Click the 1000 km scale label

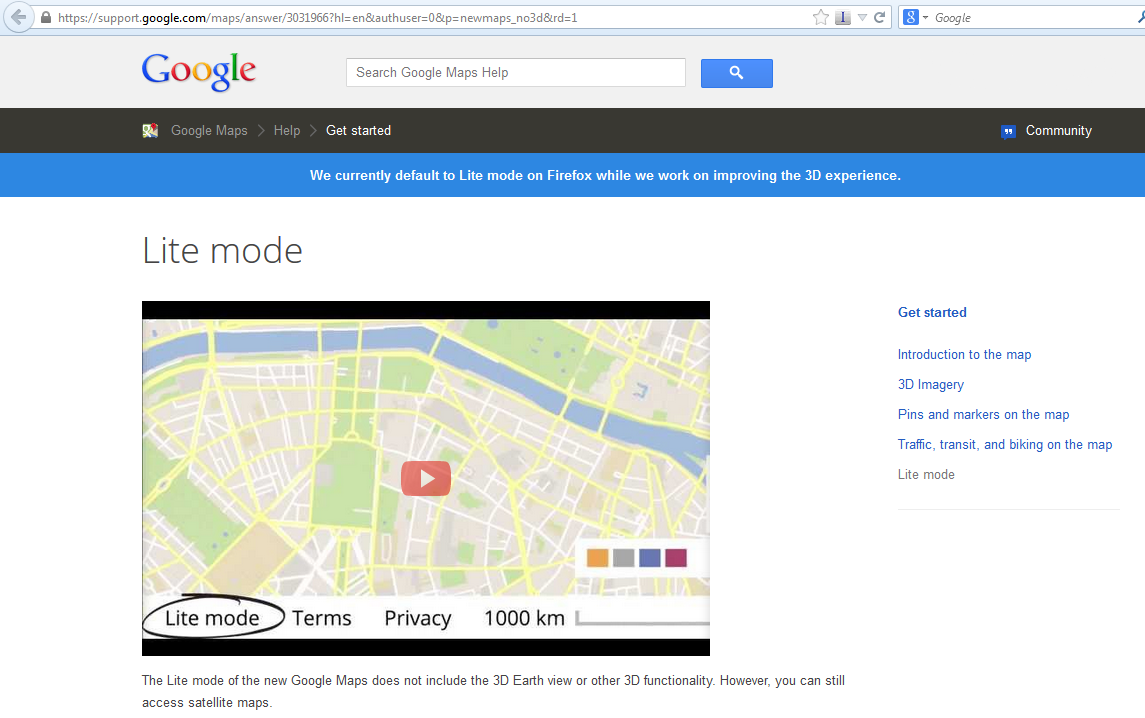click(x=524, y=618)
